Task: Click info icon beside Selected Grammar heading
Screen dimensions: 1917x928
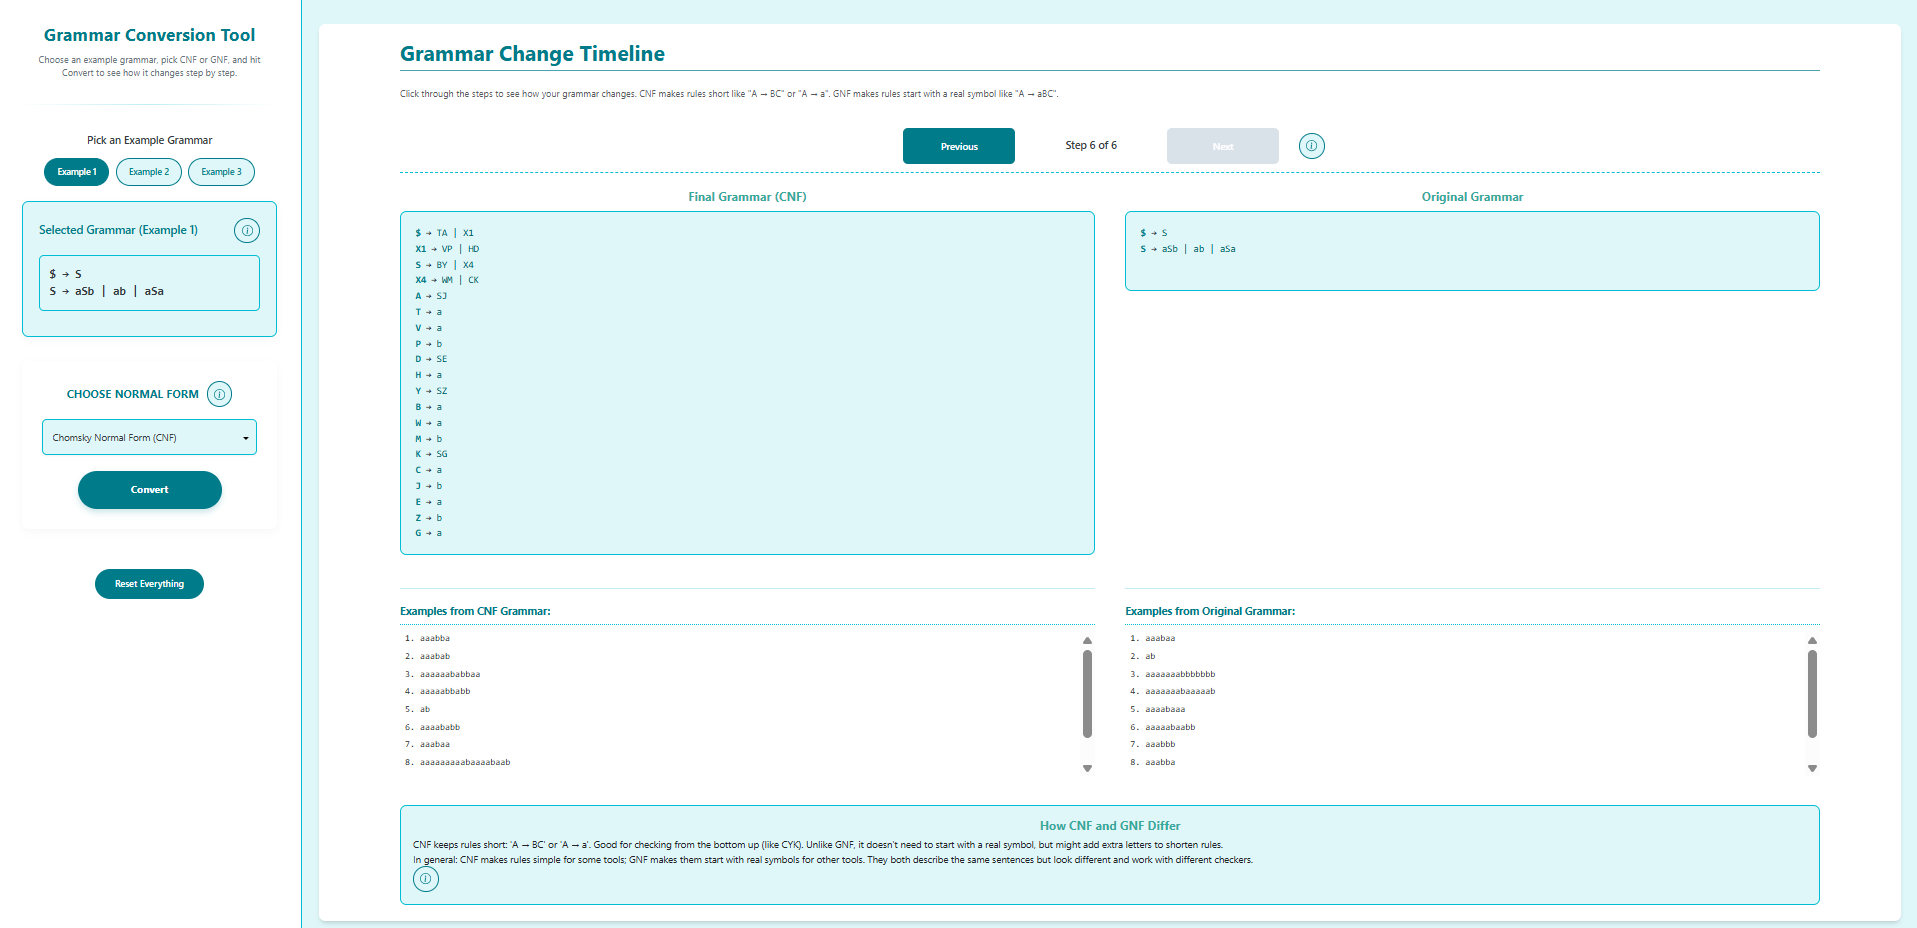Action: pyautogui.click(x=246, y=231)
